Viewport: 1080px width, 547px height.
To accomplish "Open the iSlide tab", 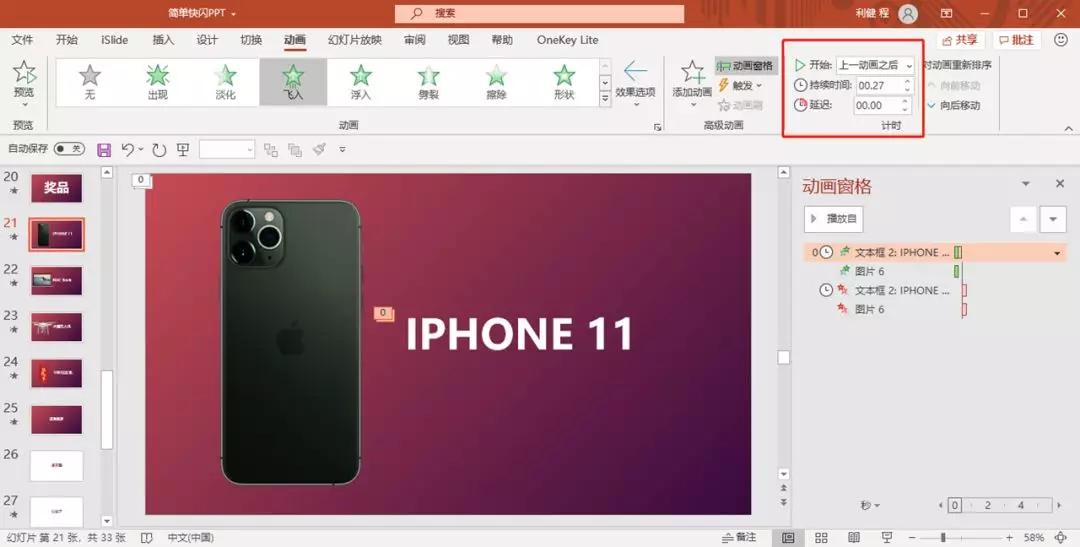I will [114, 40].
